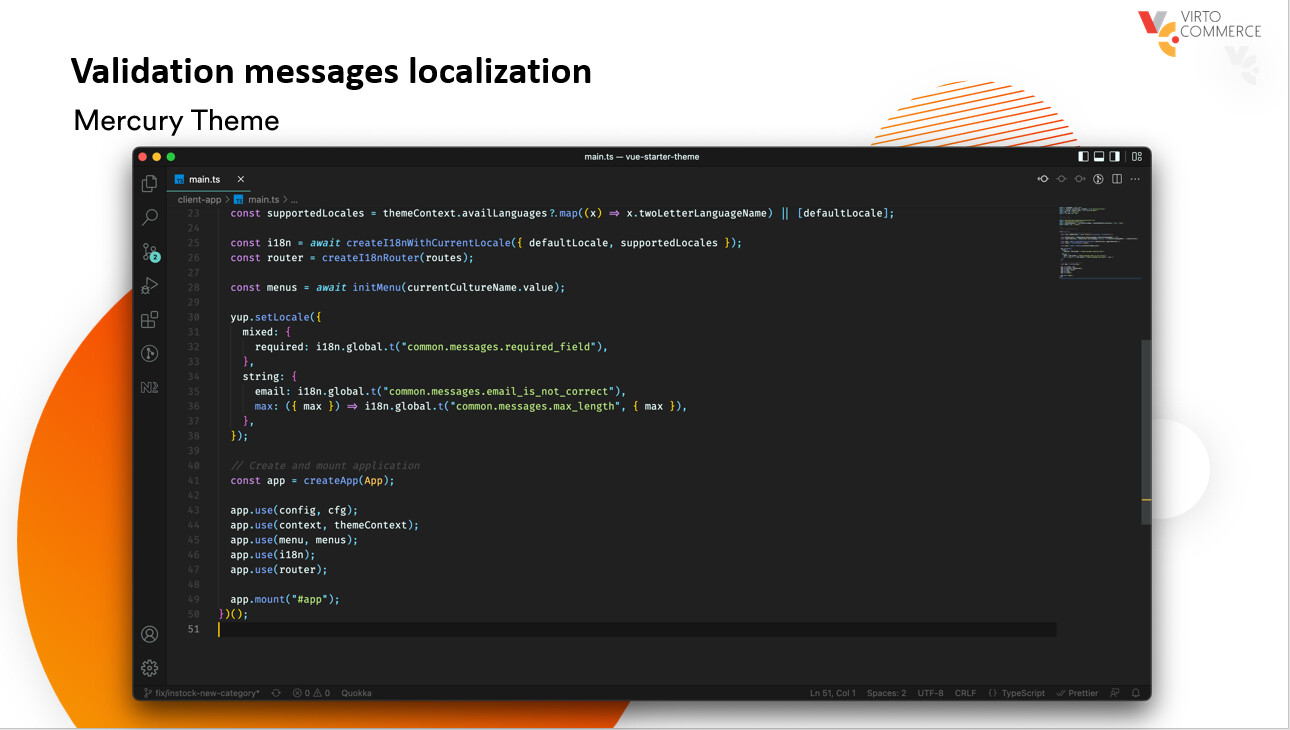The height and width of the screenshot is (730, 1290).
Task: Close the main.ts tab
Action: coord(240,179)
